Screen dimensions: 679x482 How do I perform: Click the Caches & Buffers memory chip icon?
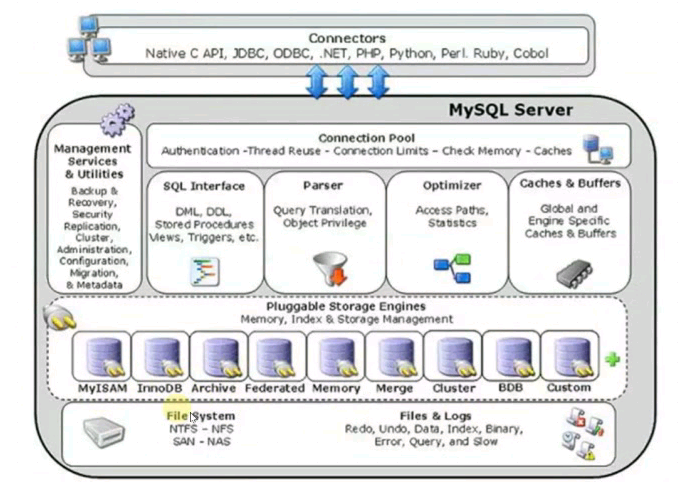(x=574, y=274)
